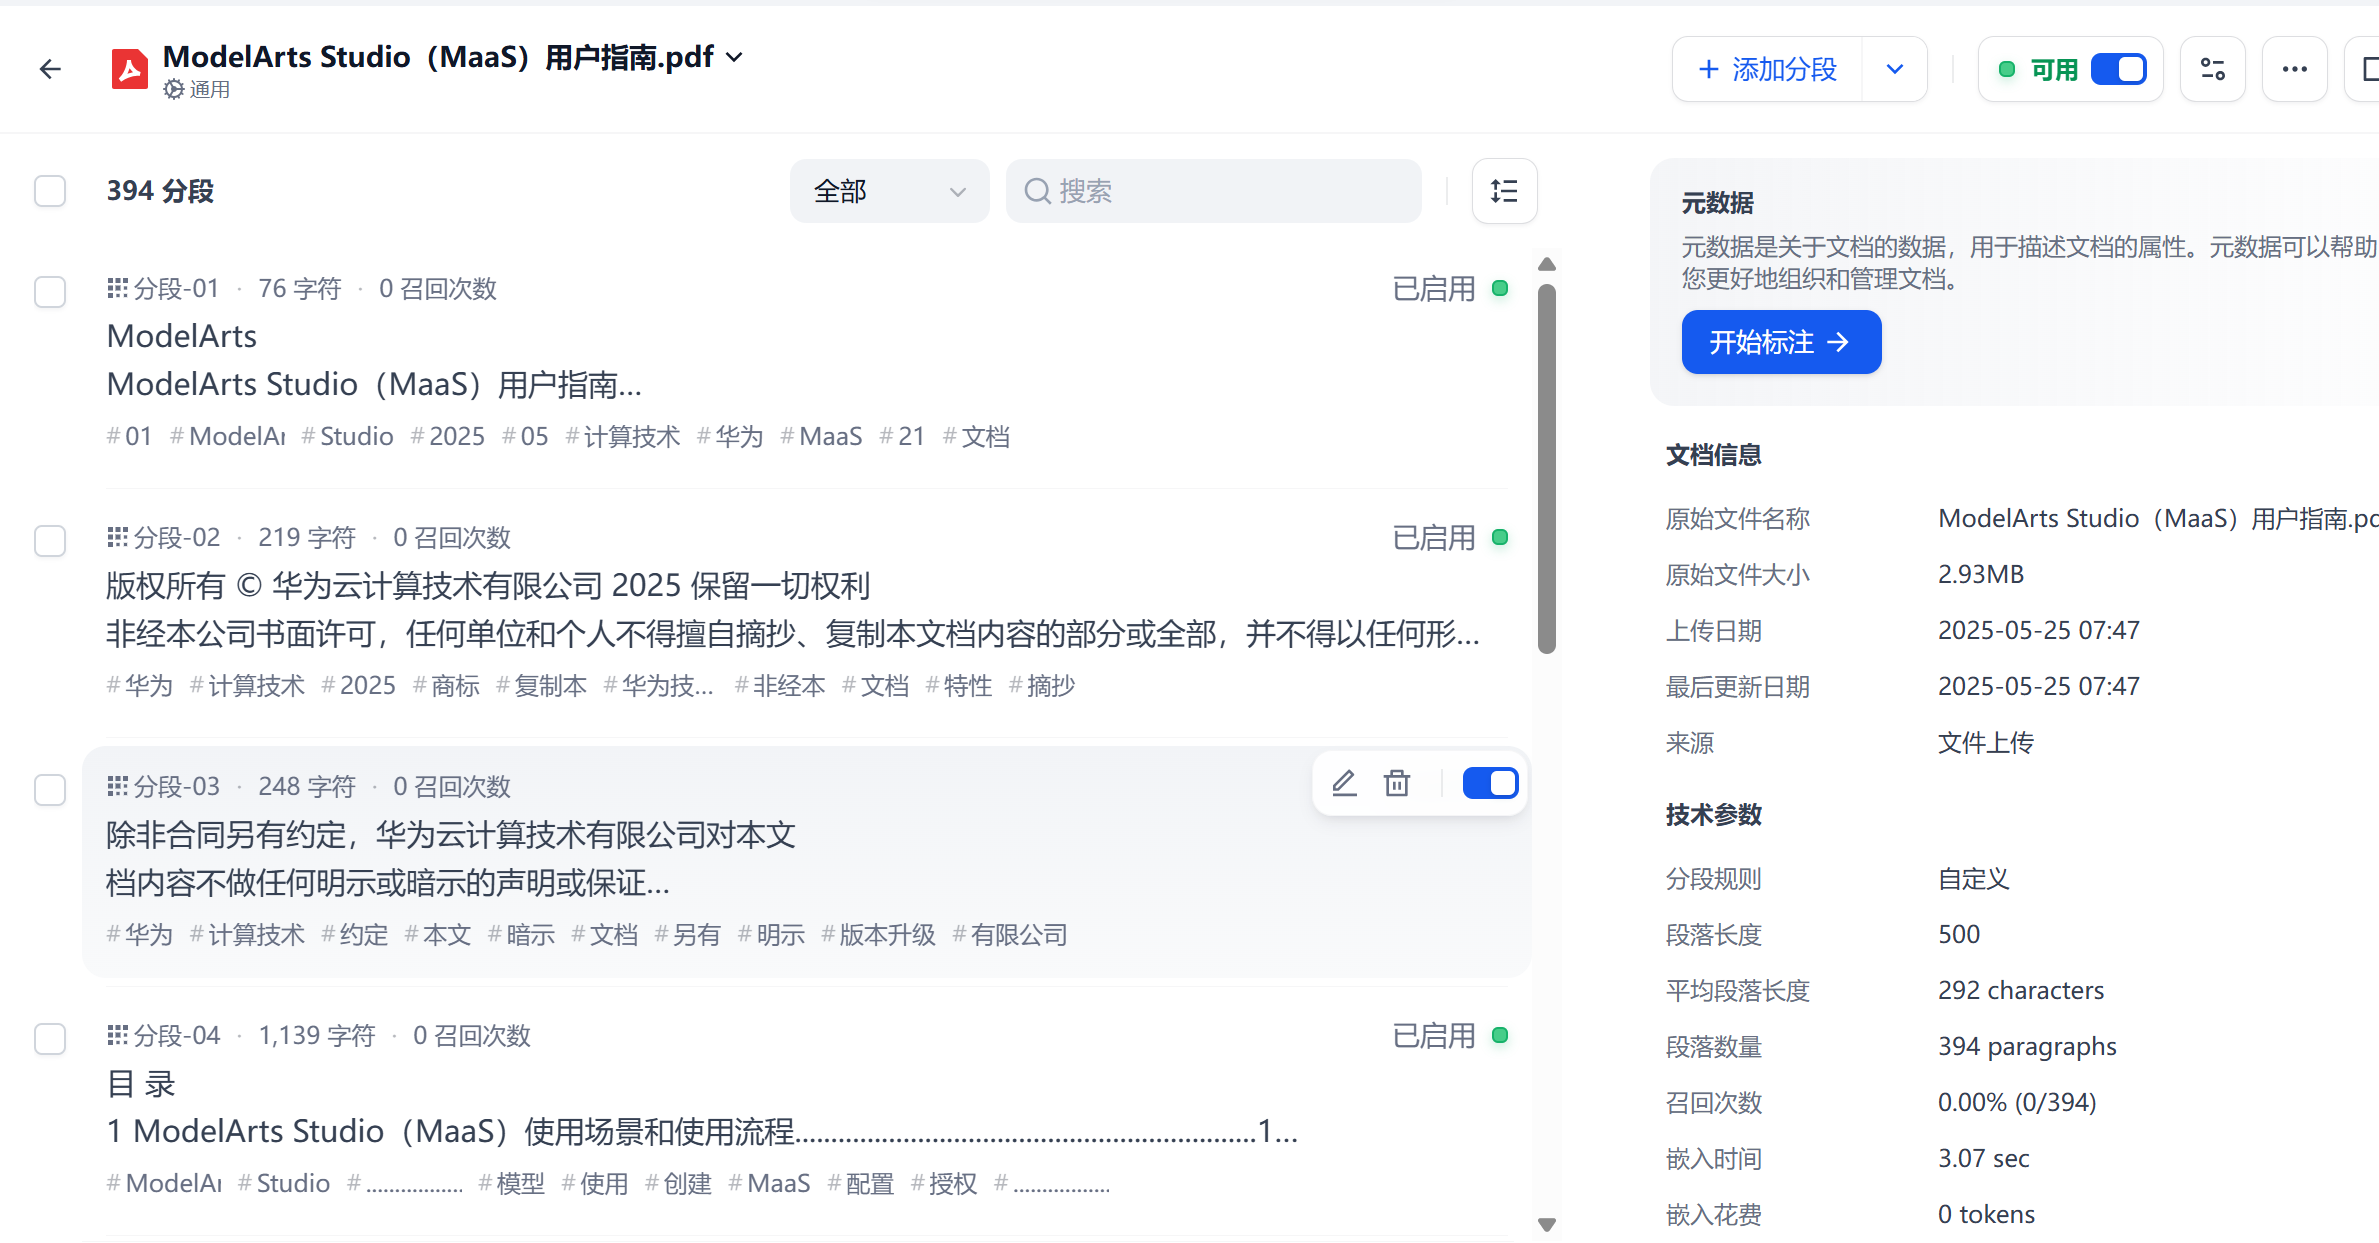Toggle the 可用 document switch

(x=2119, y=69)
